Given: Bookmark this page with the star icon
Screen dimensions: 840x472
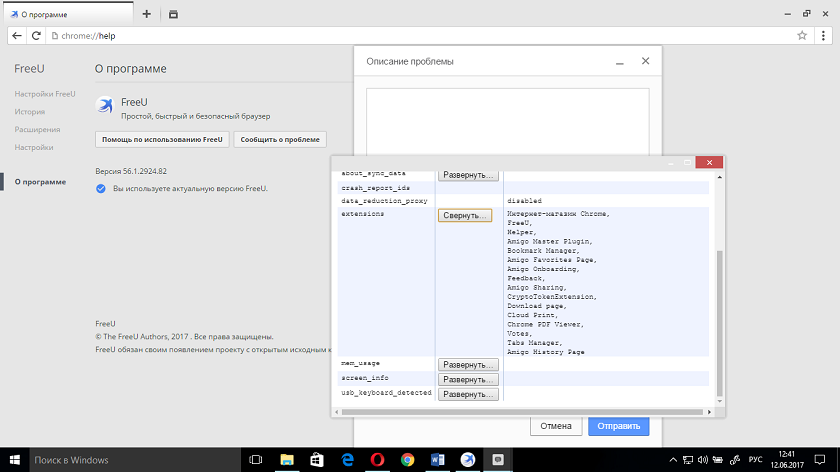Looking at the screenshot, I should [802, 35].
